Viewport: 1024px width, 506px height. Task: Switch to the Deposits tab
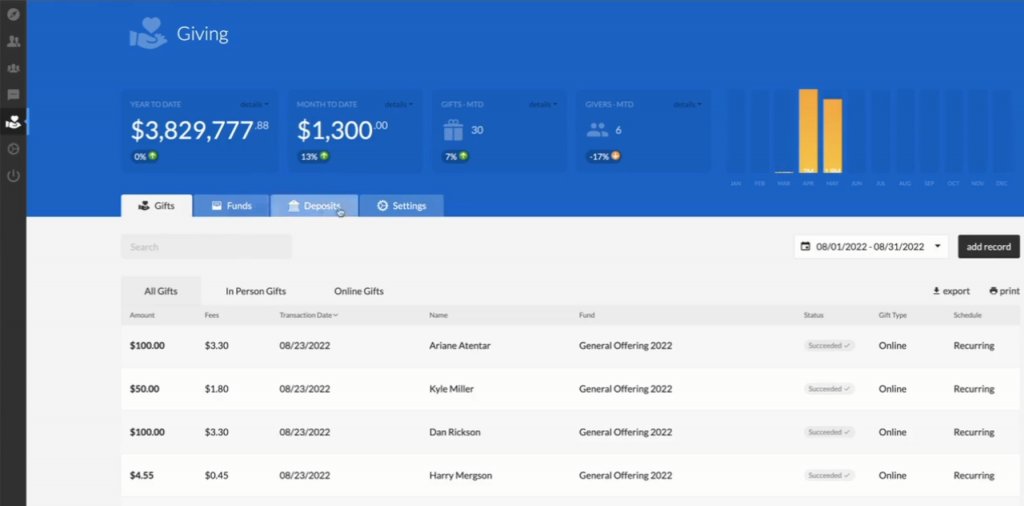(314, 206)
